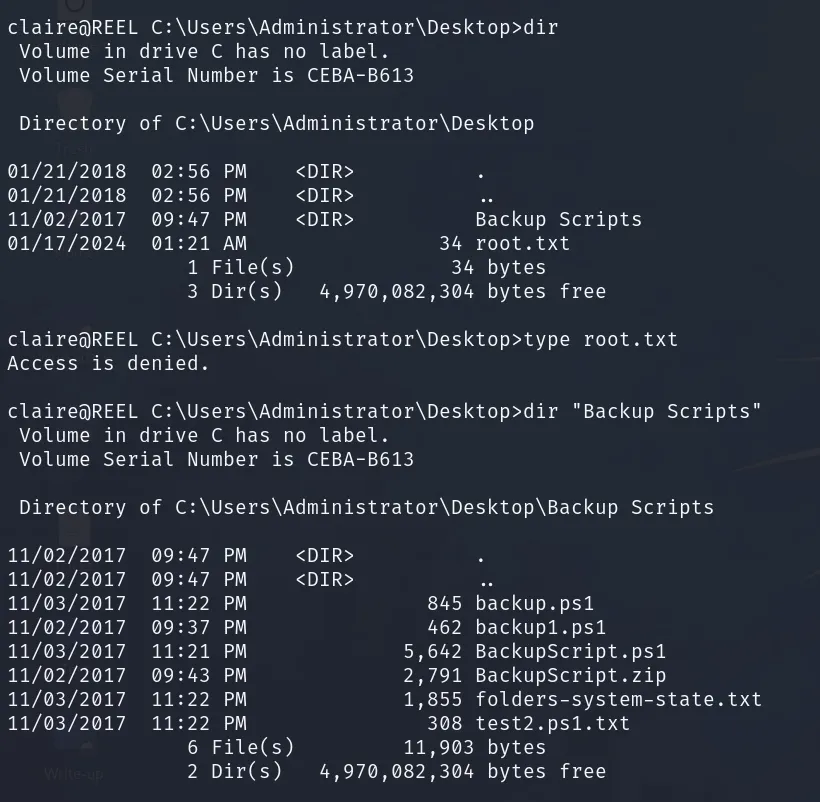
Task: Click folders-system-state.txt filename
Action: click(618, 700)
